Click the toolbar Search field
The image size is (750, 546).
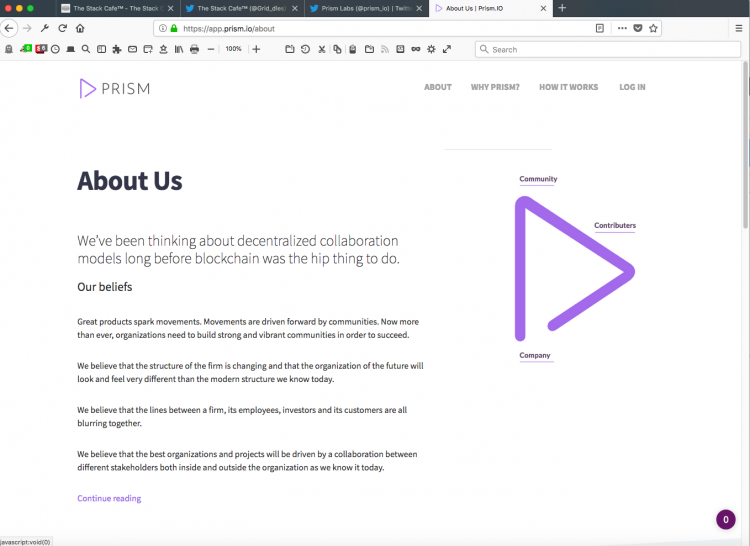click(608, 49)
